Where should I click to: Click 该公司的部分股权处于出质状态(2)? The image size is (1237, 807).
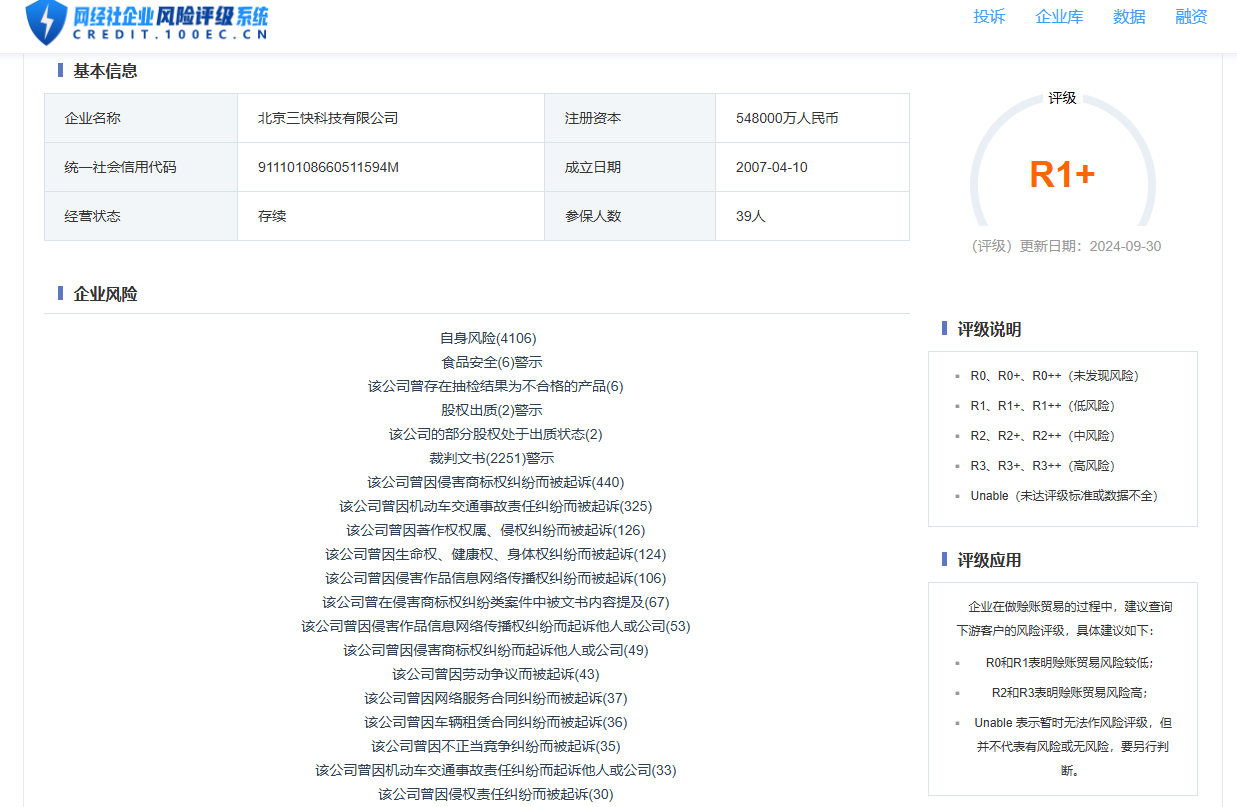tap(495, 434)
